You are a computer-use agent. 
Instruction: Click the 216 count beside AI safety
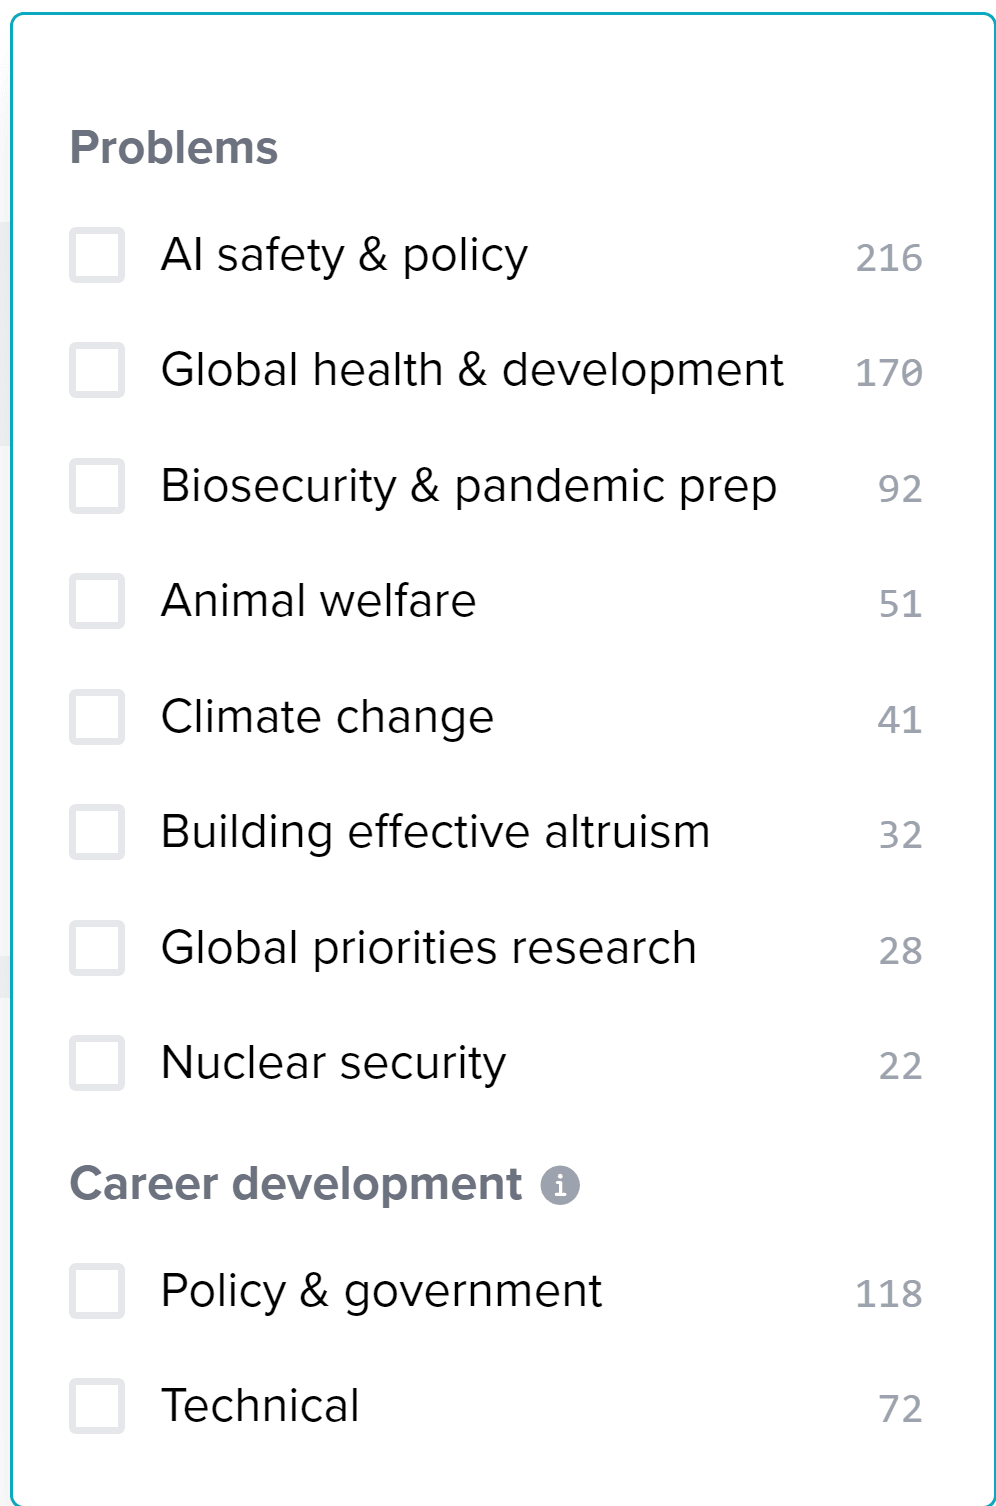888,258
